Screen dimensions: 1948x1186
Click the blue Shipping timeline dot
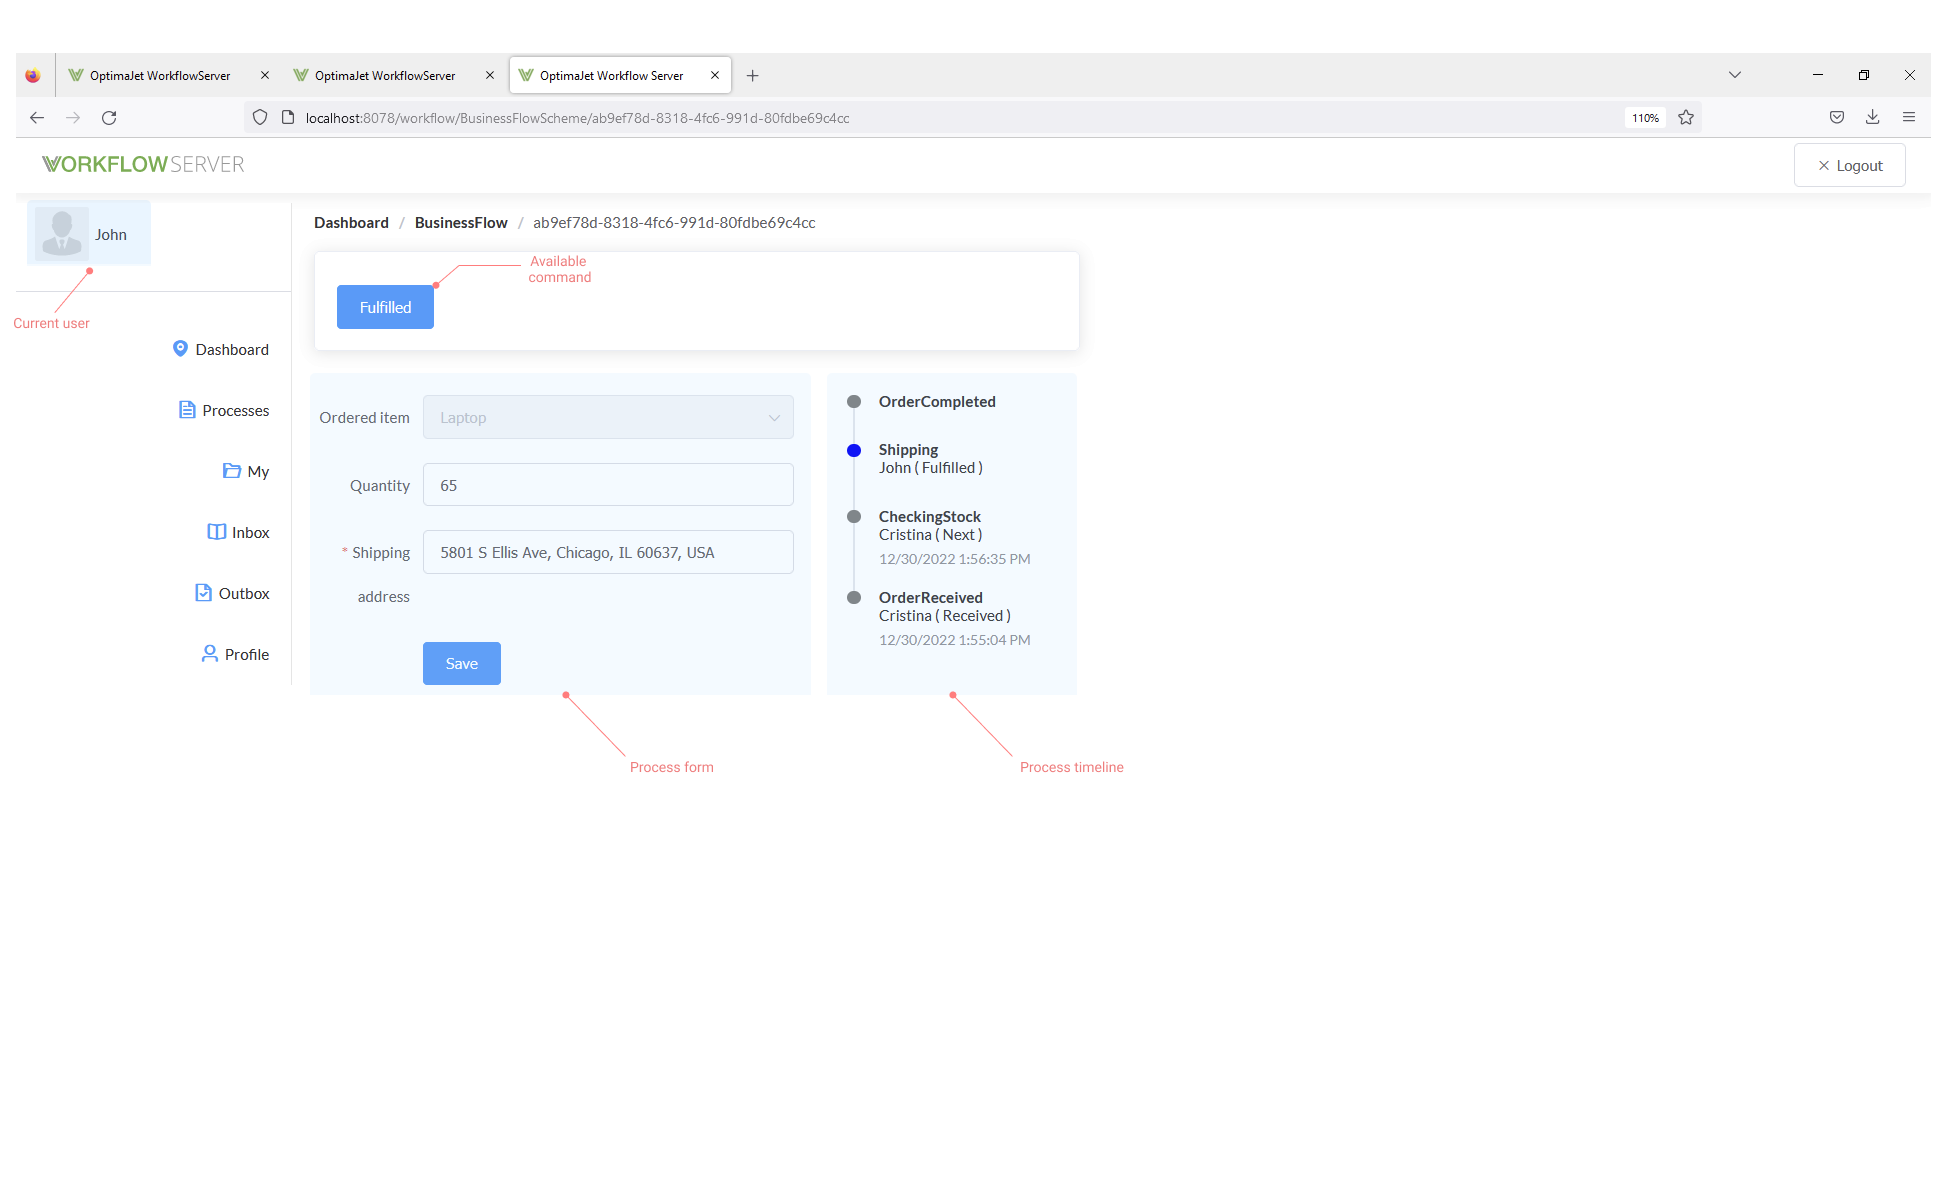(x=854, y=450)
